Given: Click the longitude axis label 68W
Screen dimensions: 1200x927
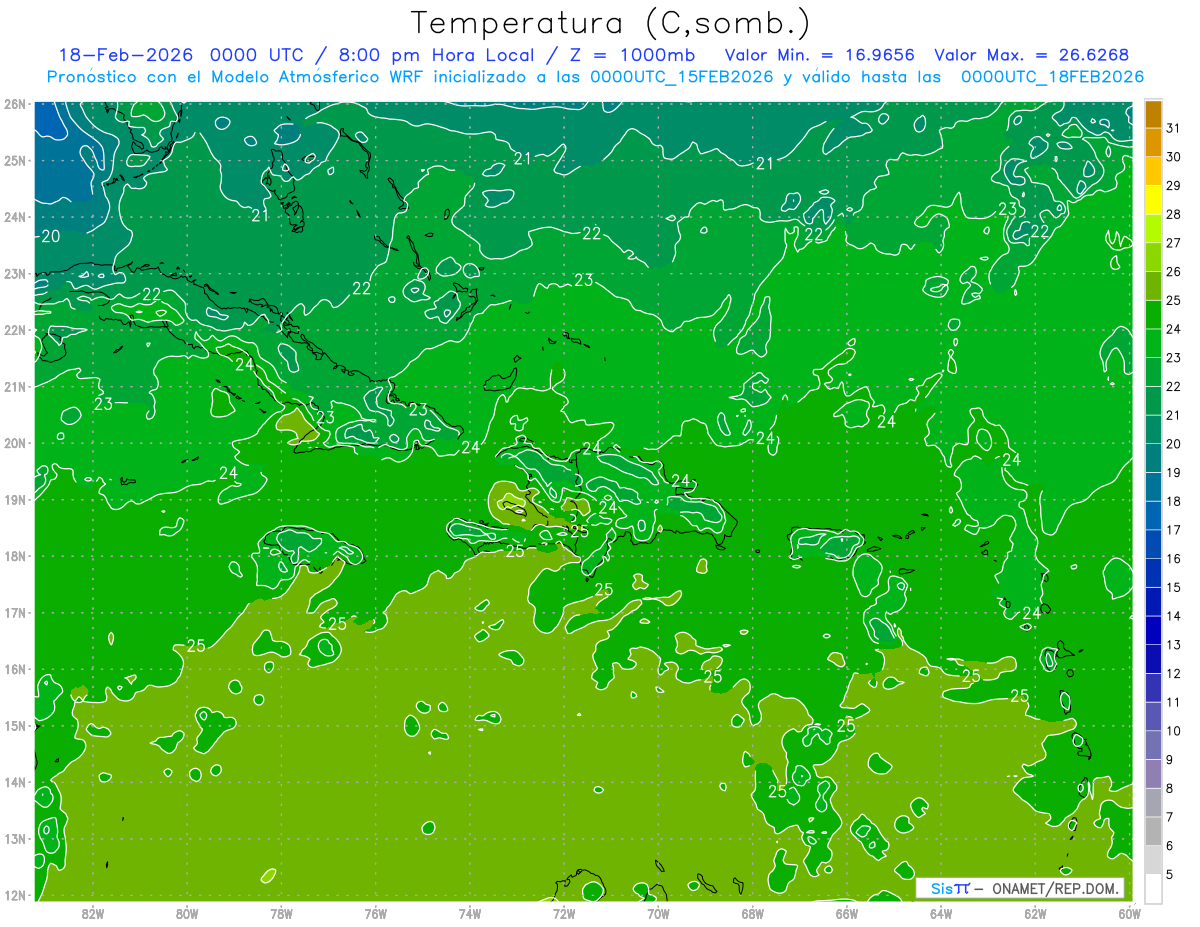Looking at the screenshot, I should coord(753,913).
